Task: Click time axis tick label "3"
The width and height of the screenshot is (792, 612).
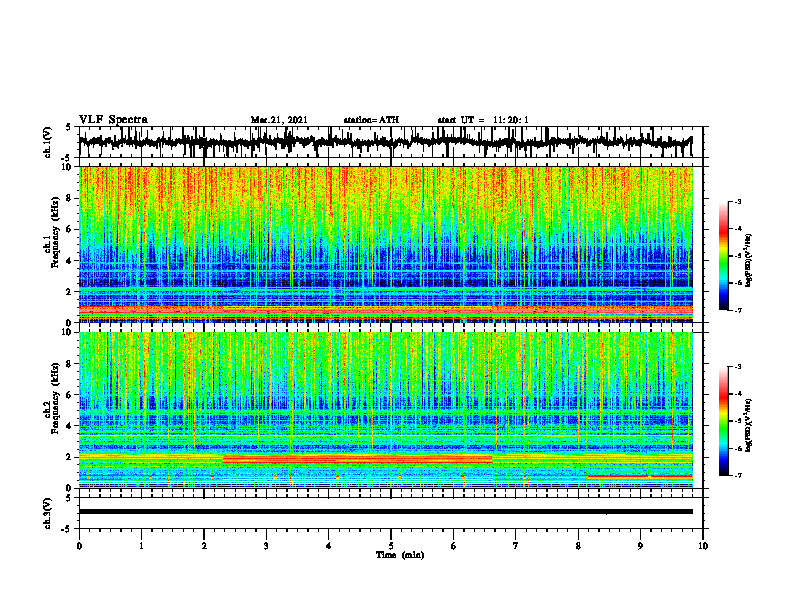Action: point(266,546)
